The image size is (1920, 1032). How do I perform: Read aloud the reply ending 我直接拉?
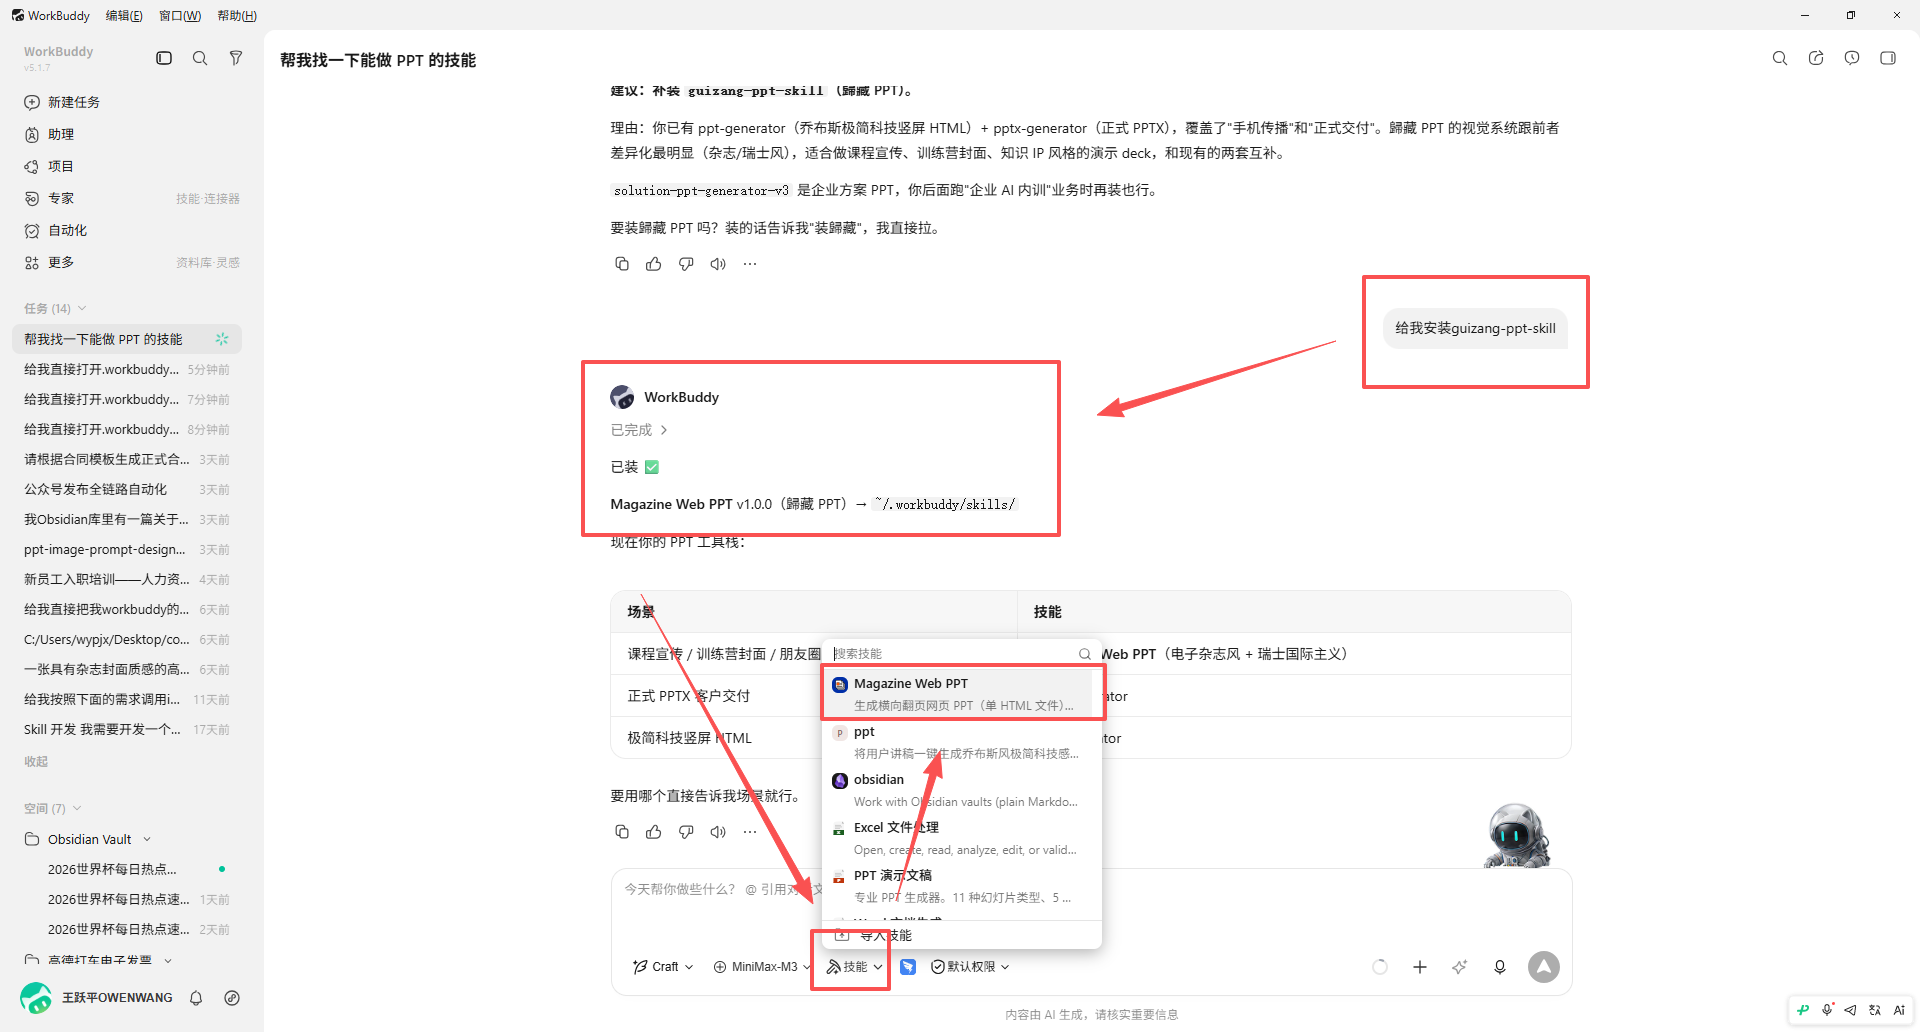click(718, 264)
